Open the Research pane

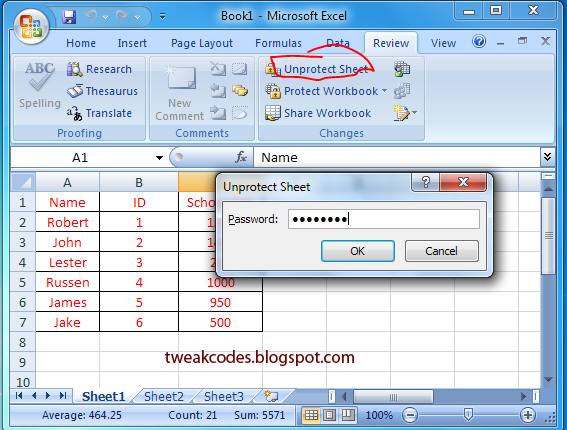99,69
